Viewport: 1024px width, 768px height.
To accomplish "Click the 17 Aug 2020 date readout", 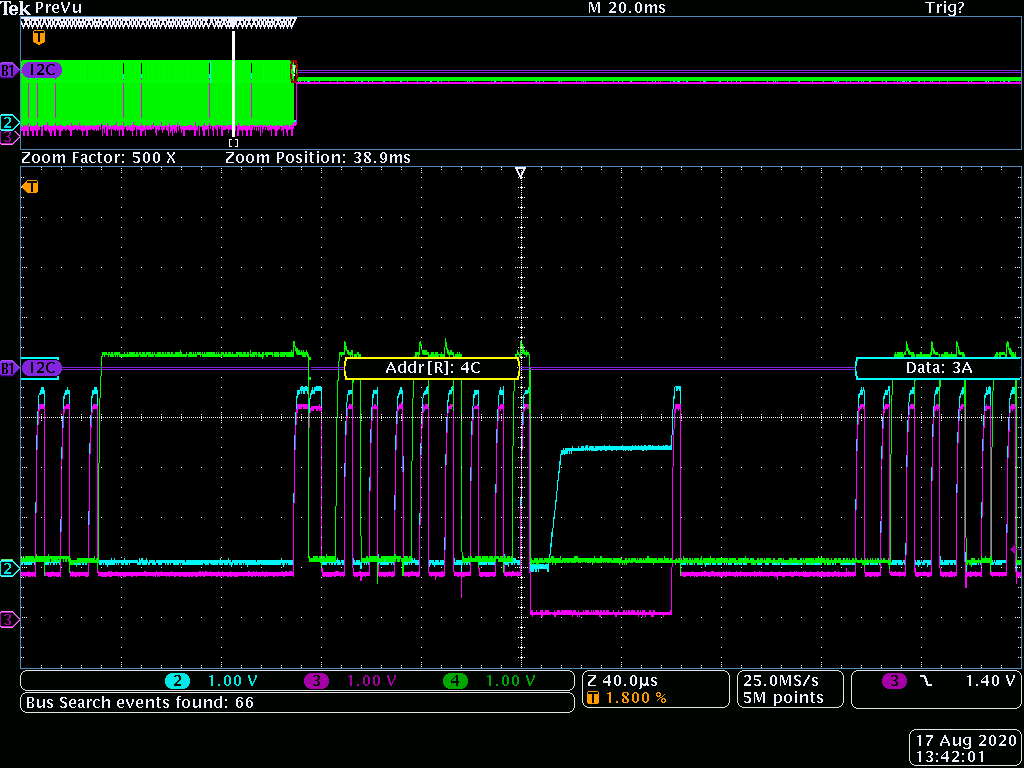I will (x=965, y=740).
